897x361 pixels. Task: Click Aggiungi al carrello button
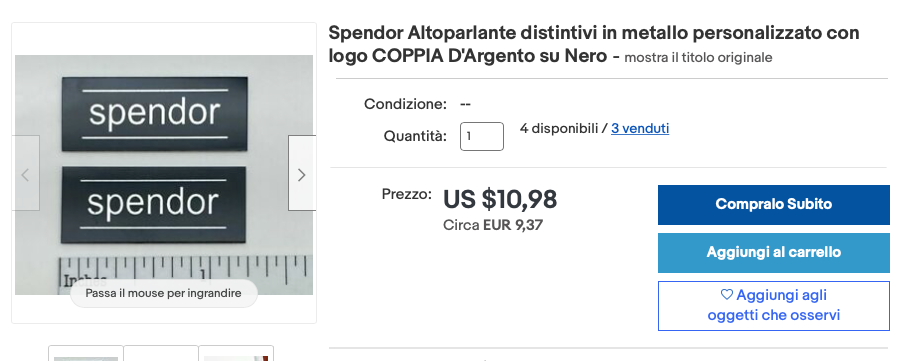pyautogui.click(x=773, y=252)
